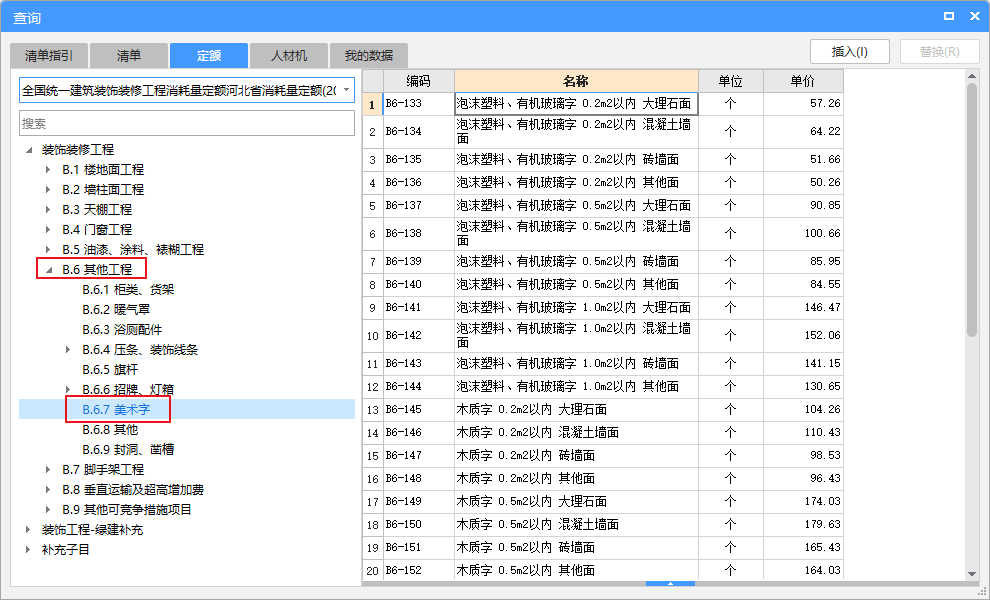The image size is (990, 600).
Task: Expand the 装饰工程-绿建补充 node
Action: (x=28, y=530)
